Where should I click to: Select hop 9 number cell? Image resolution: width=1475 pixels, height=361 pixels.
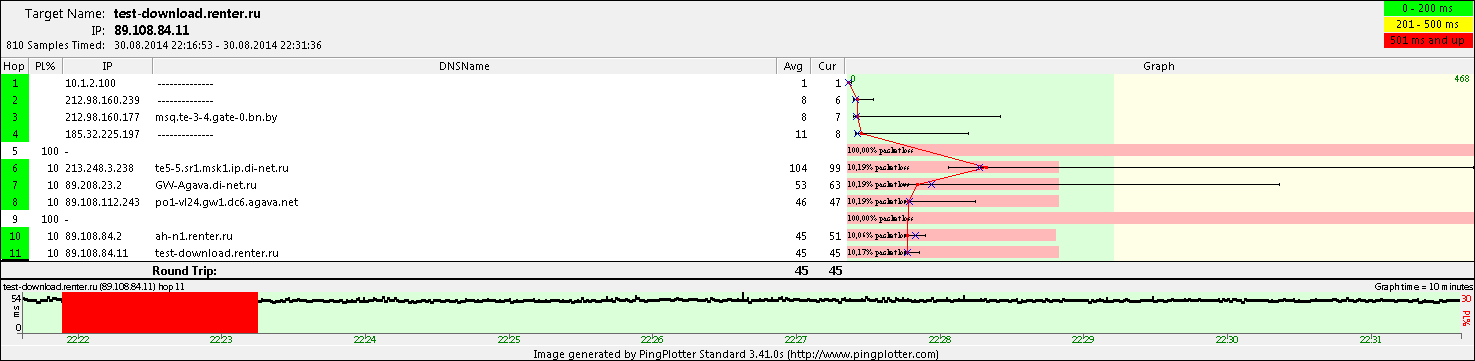coord(15,218)
